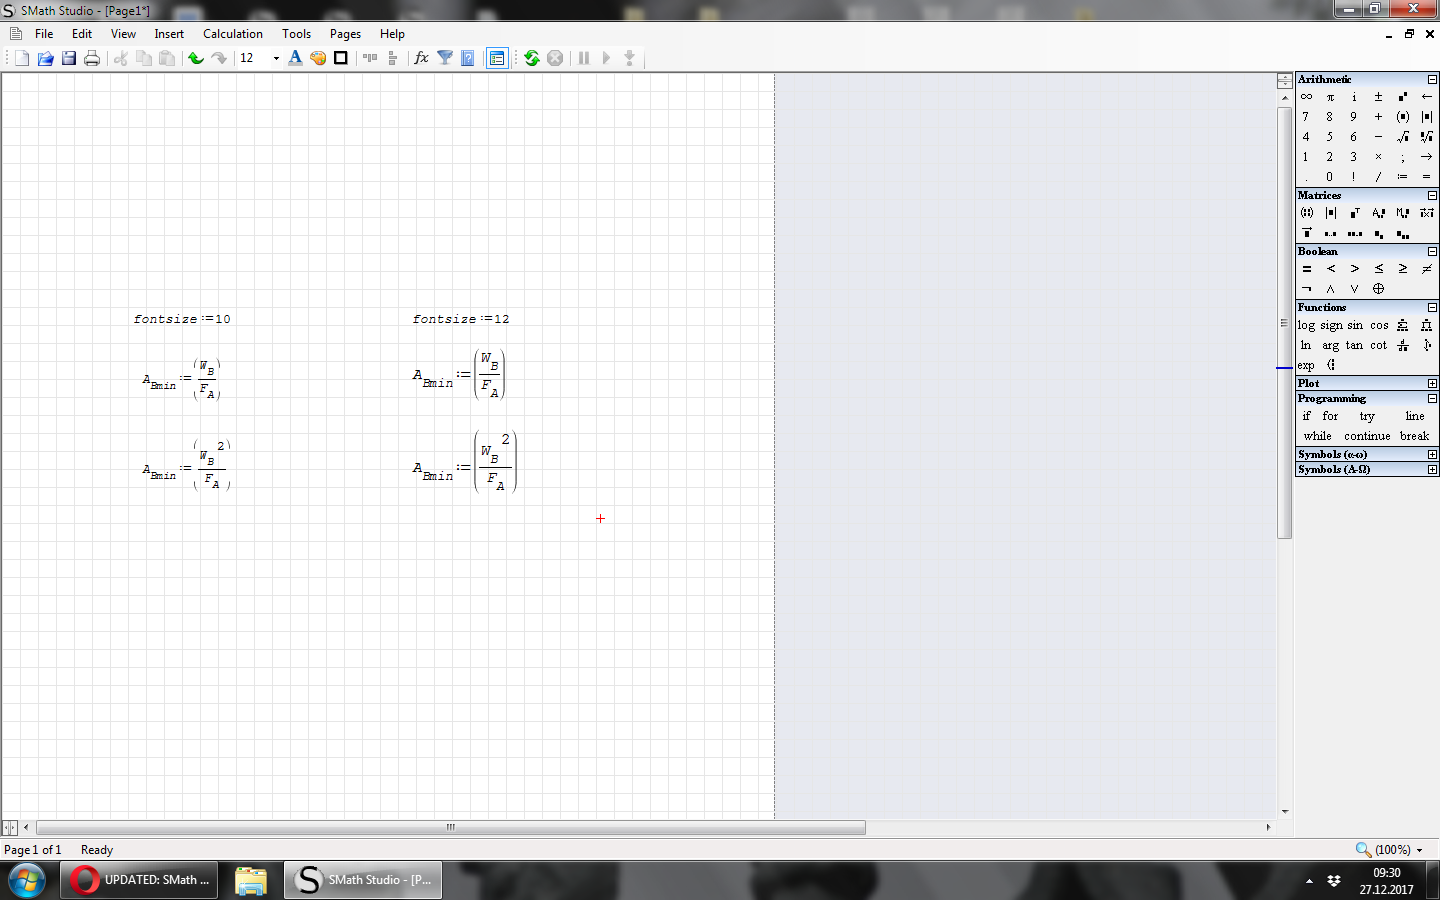Open the text color 'A' tool
Viewport: 1440px width, 900px height.
click(295, 58)
